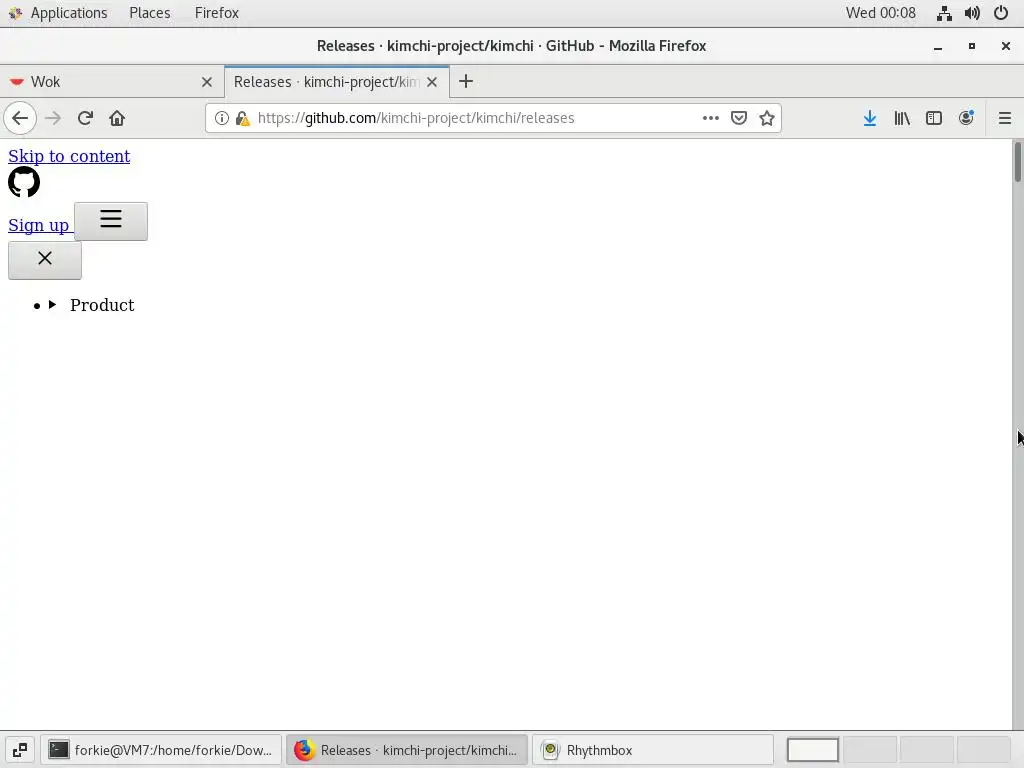Open the Firefox menu in top bar

point(217,13)
